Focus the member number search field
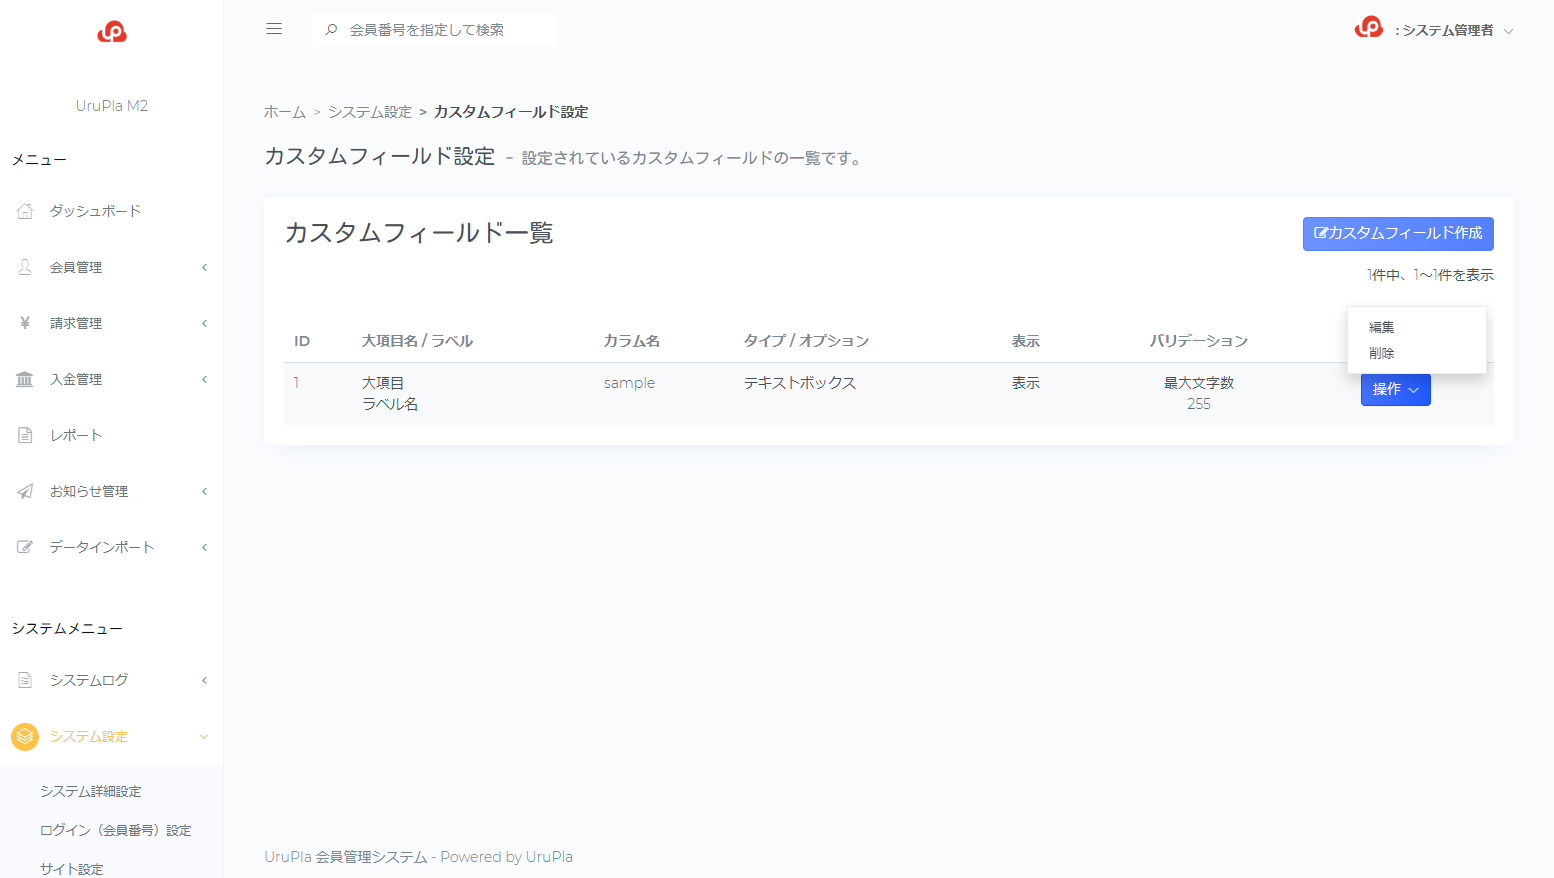 (x=435, y=30)
